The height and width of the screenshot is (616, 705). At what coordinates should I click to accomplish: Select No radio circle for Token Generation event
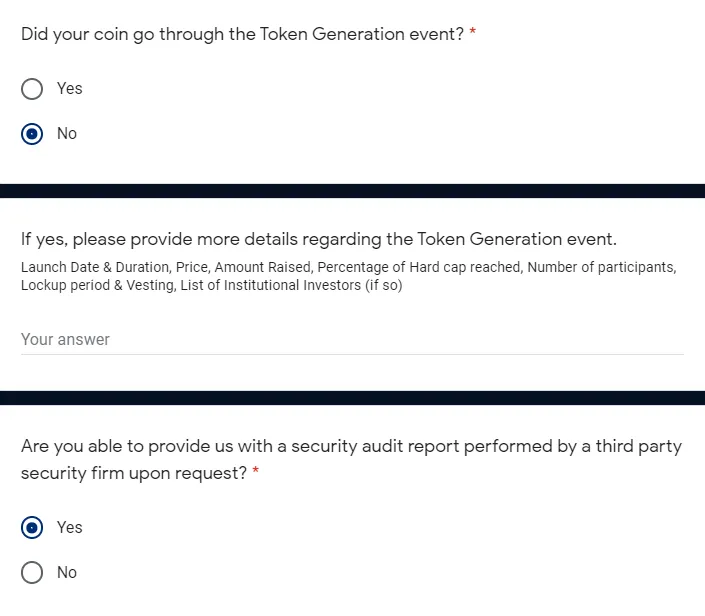(x=32, y=134)
